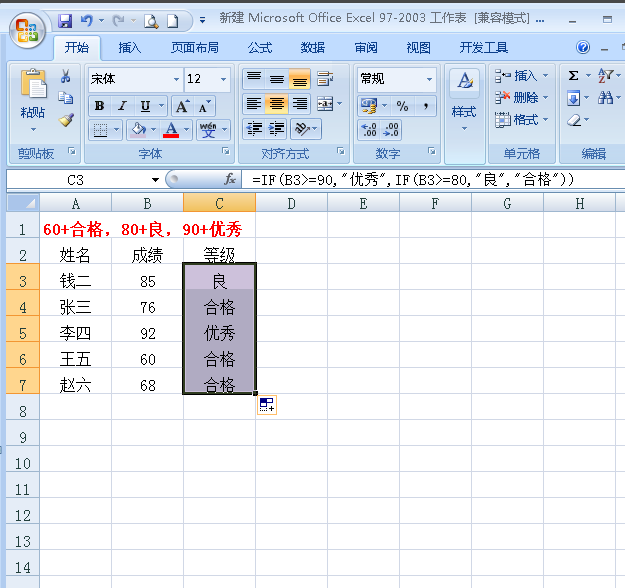Toggle wrap text
Image resolution: width=625 pixels, height=588 pixels.
325,79
